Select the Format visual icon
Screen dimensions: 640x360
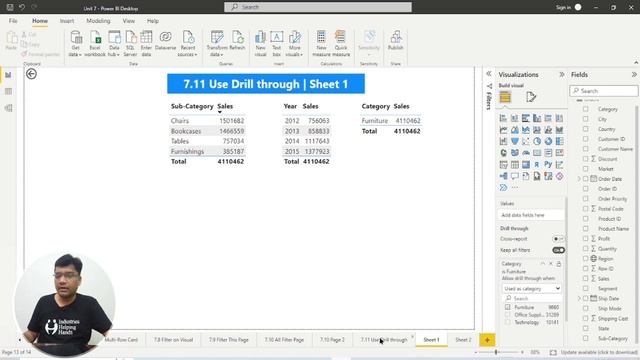point(531,97)
